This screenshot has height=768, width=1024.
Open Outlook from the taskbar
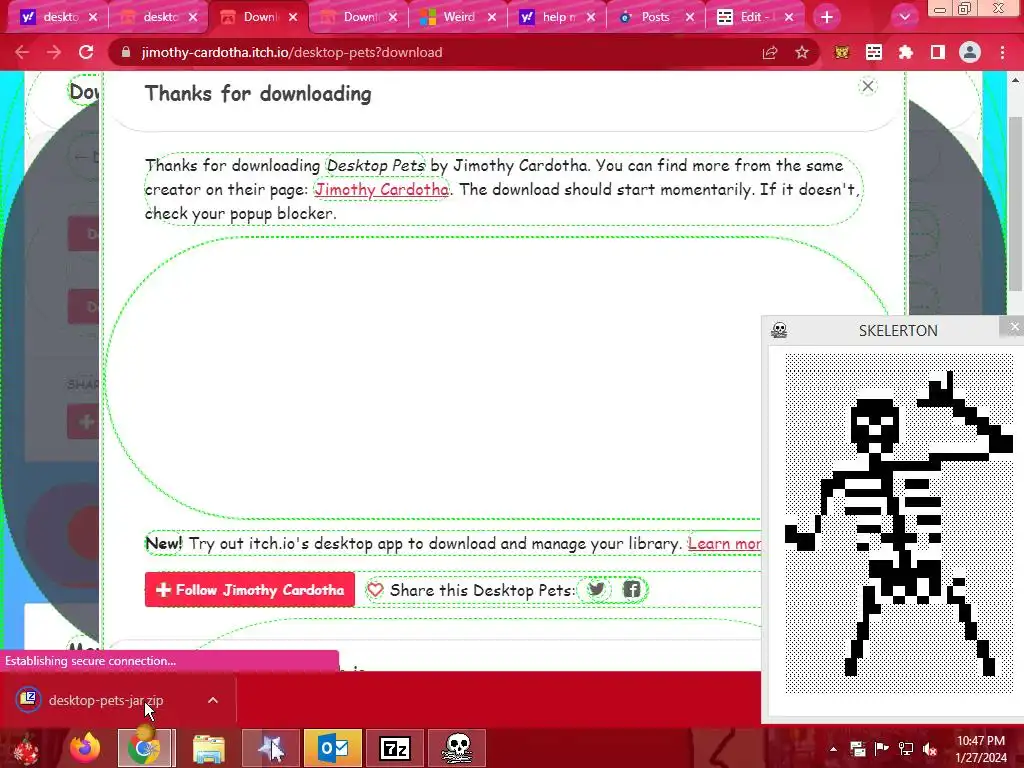tap(333, 748)
